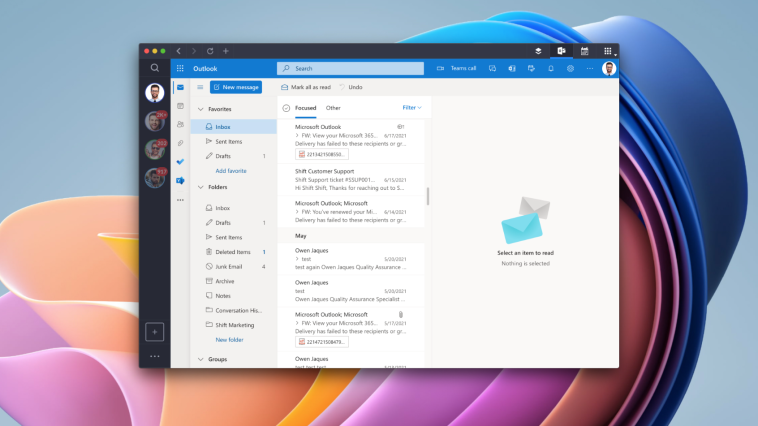Open Drafts under Favorites
The height and width of the screenshot is (426, 758).
233,156
